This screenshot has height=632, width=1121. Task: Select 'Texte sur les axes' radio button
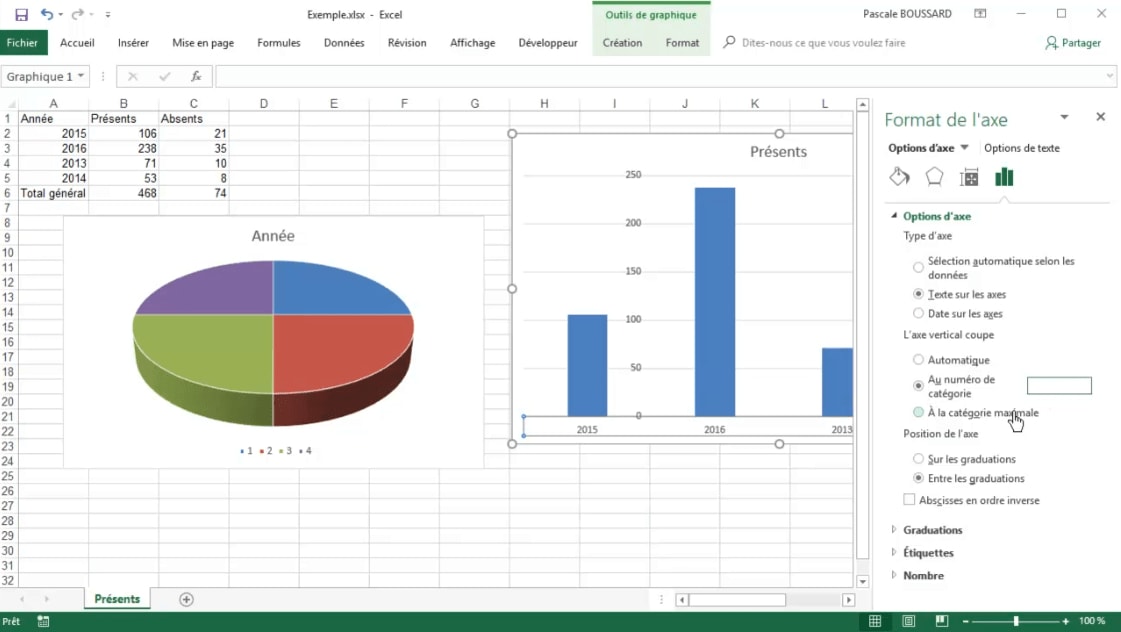[x=918, y=294]
